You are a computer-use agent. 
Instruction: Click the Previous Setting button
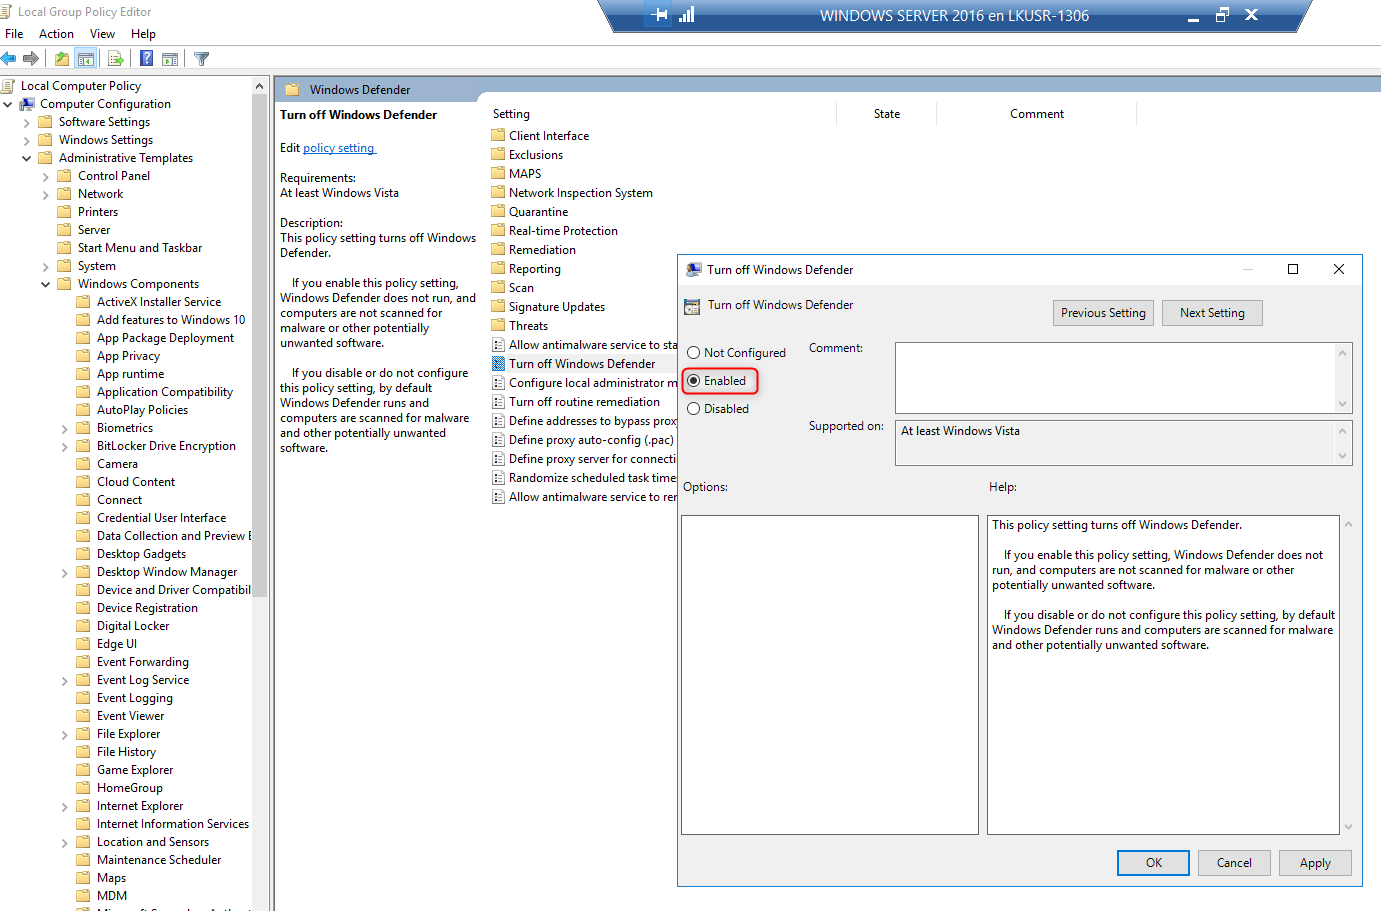(x=1103, y=313)
